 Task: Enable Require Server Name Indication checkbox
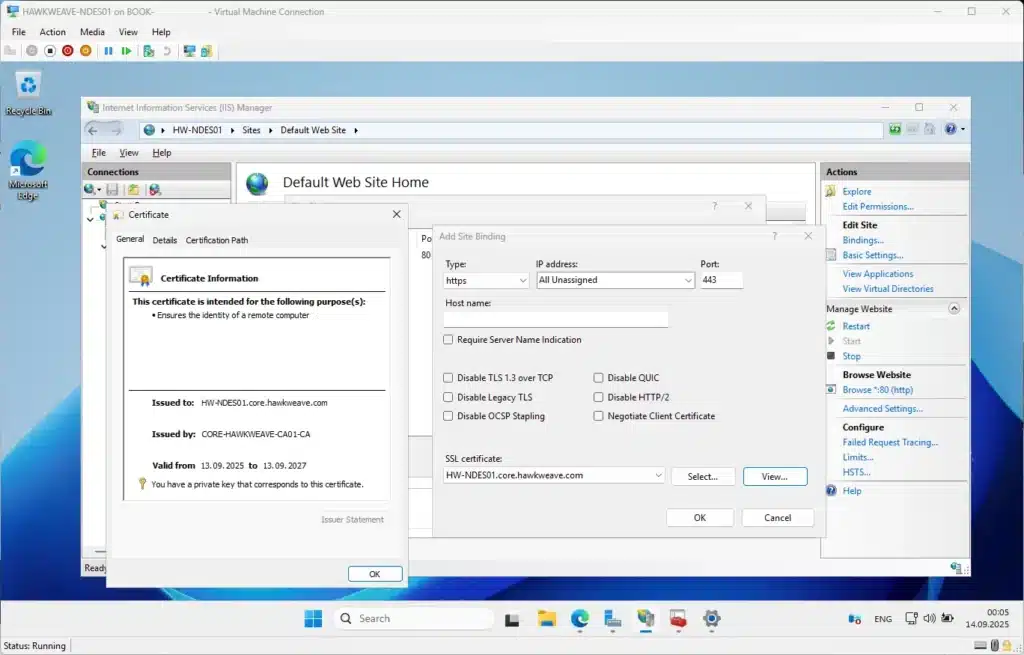click(x=449, y=340)
